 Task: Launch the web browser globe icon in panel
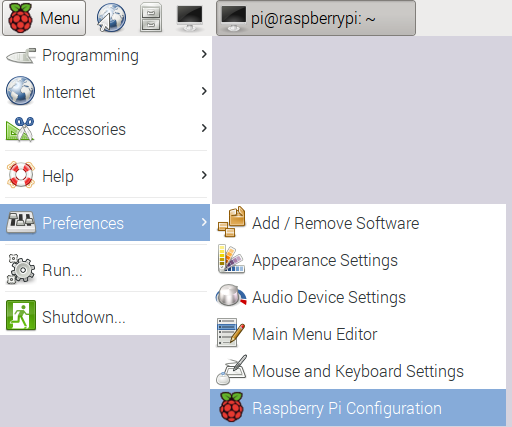pyautogui.click(x=111, y=18)
